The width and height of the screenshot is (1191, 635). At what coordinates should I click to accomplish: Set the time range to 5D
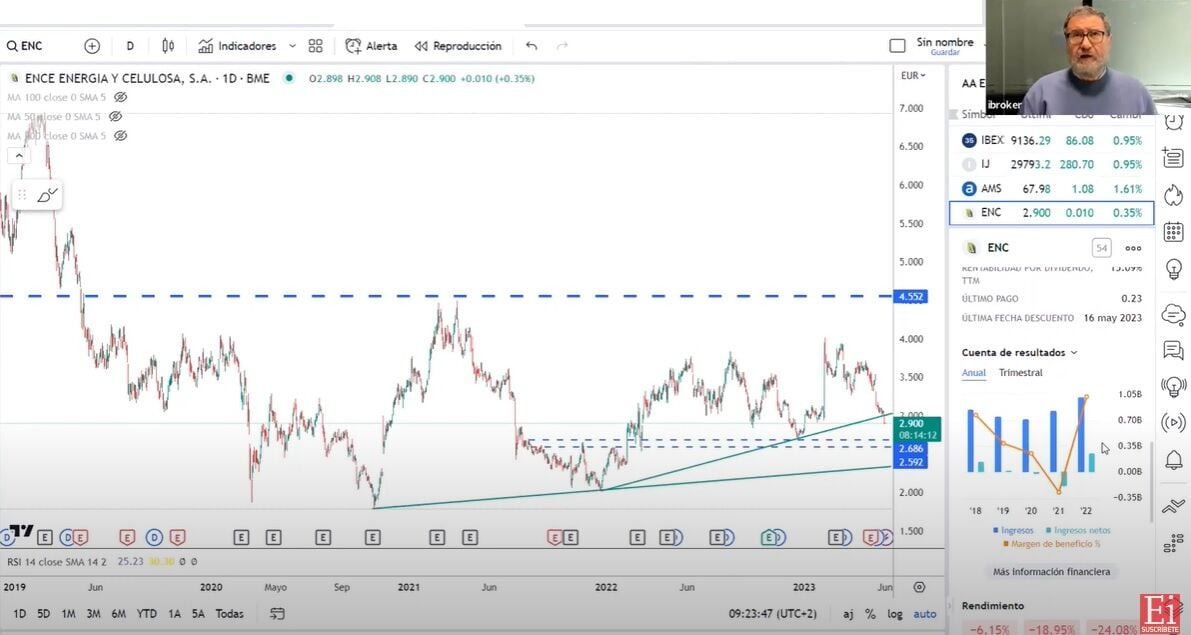coord(43,614)
